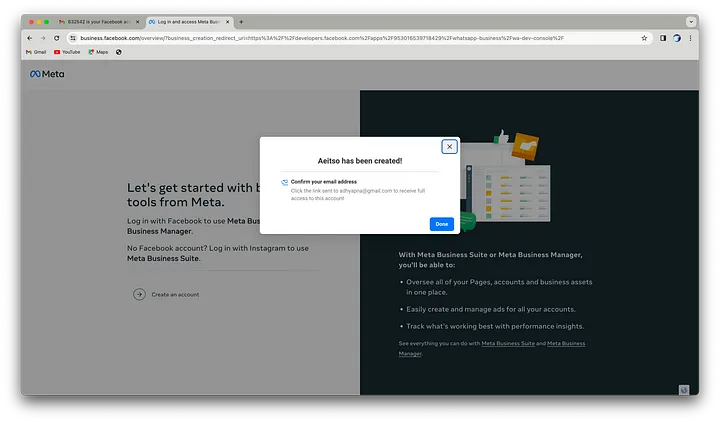Open new tab with plus button
This screenshot has width=720, height=423.
click(x=241, y=22)
